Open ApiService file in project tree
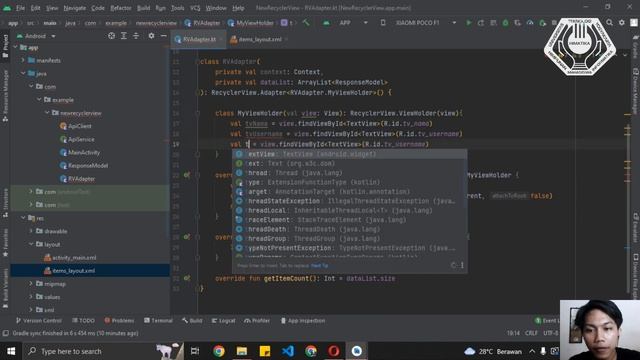Viewport: 640px width, 360px height. (x=77, y=139)
